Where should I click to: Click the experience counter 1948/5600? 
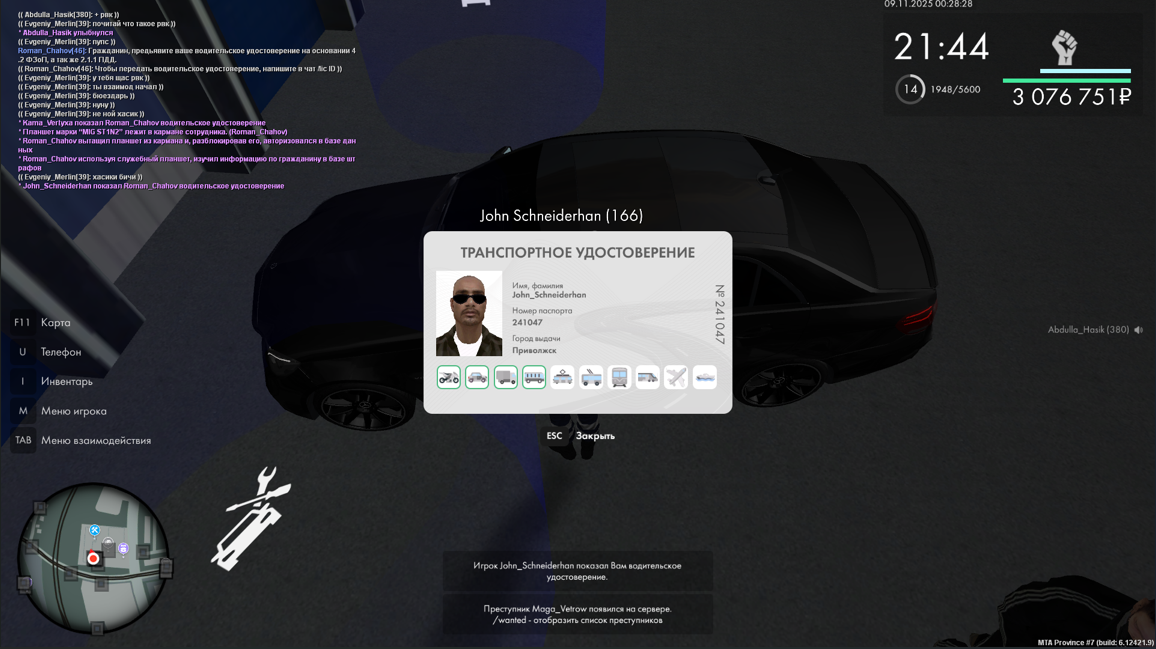pos(955,89)
